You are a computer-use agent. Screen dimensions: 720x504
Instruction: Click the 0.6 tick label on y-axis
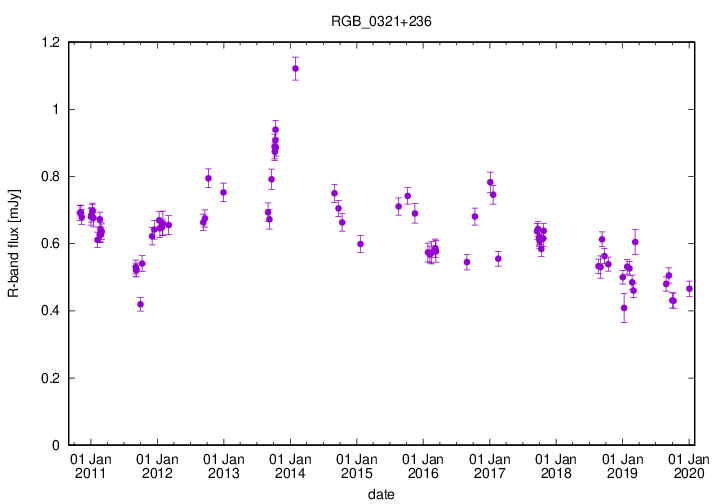49,244
